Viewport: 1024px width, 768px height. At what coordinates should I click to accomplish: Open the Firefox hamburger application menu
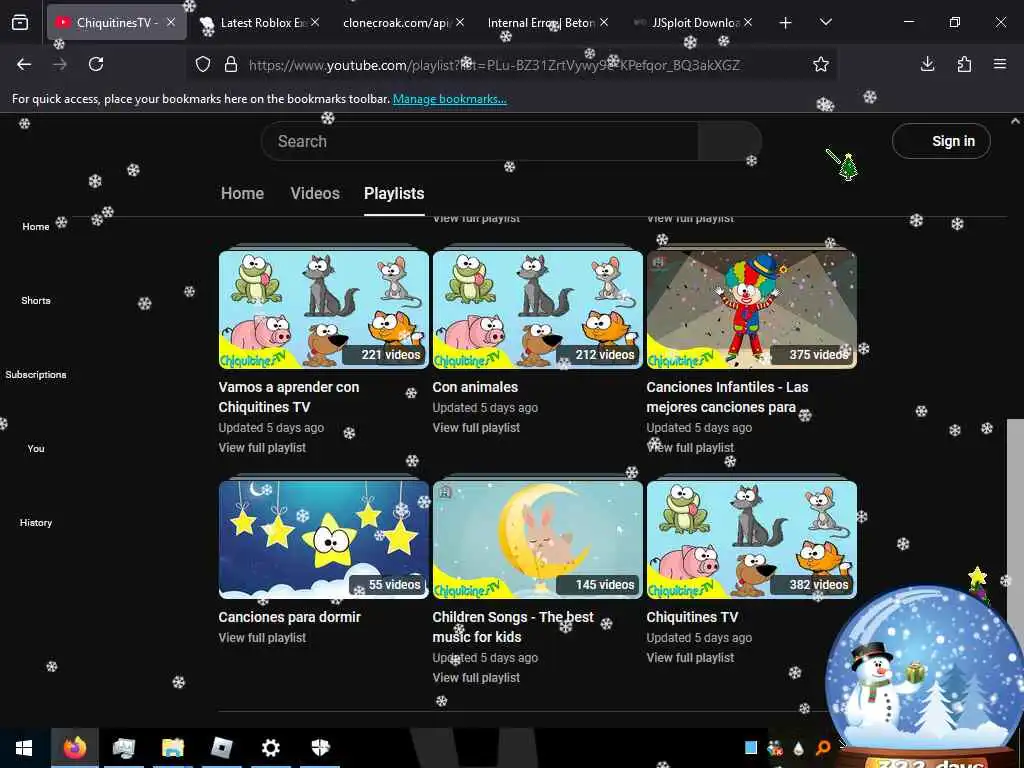pos(1000,64)
